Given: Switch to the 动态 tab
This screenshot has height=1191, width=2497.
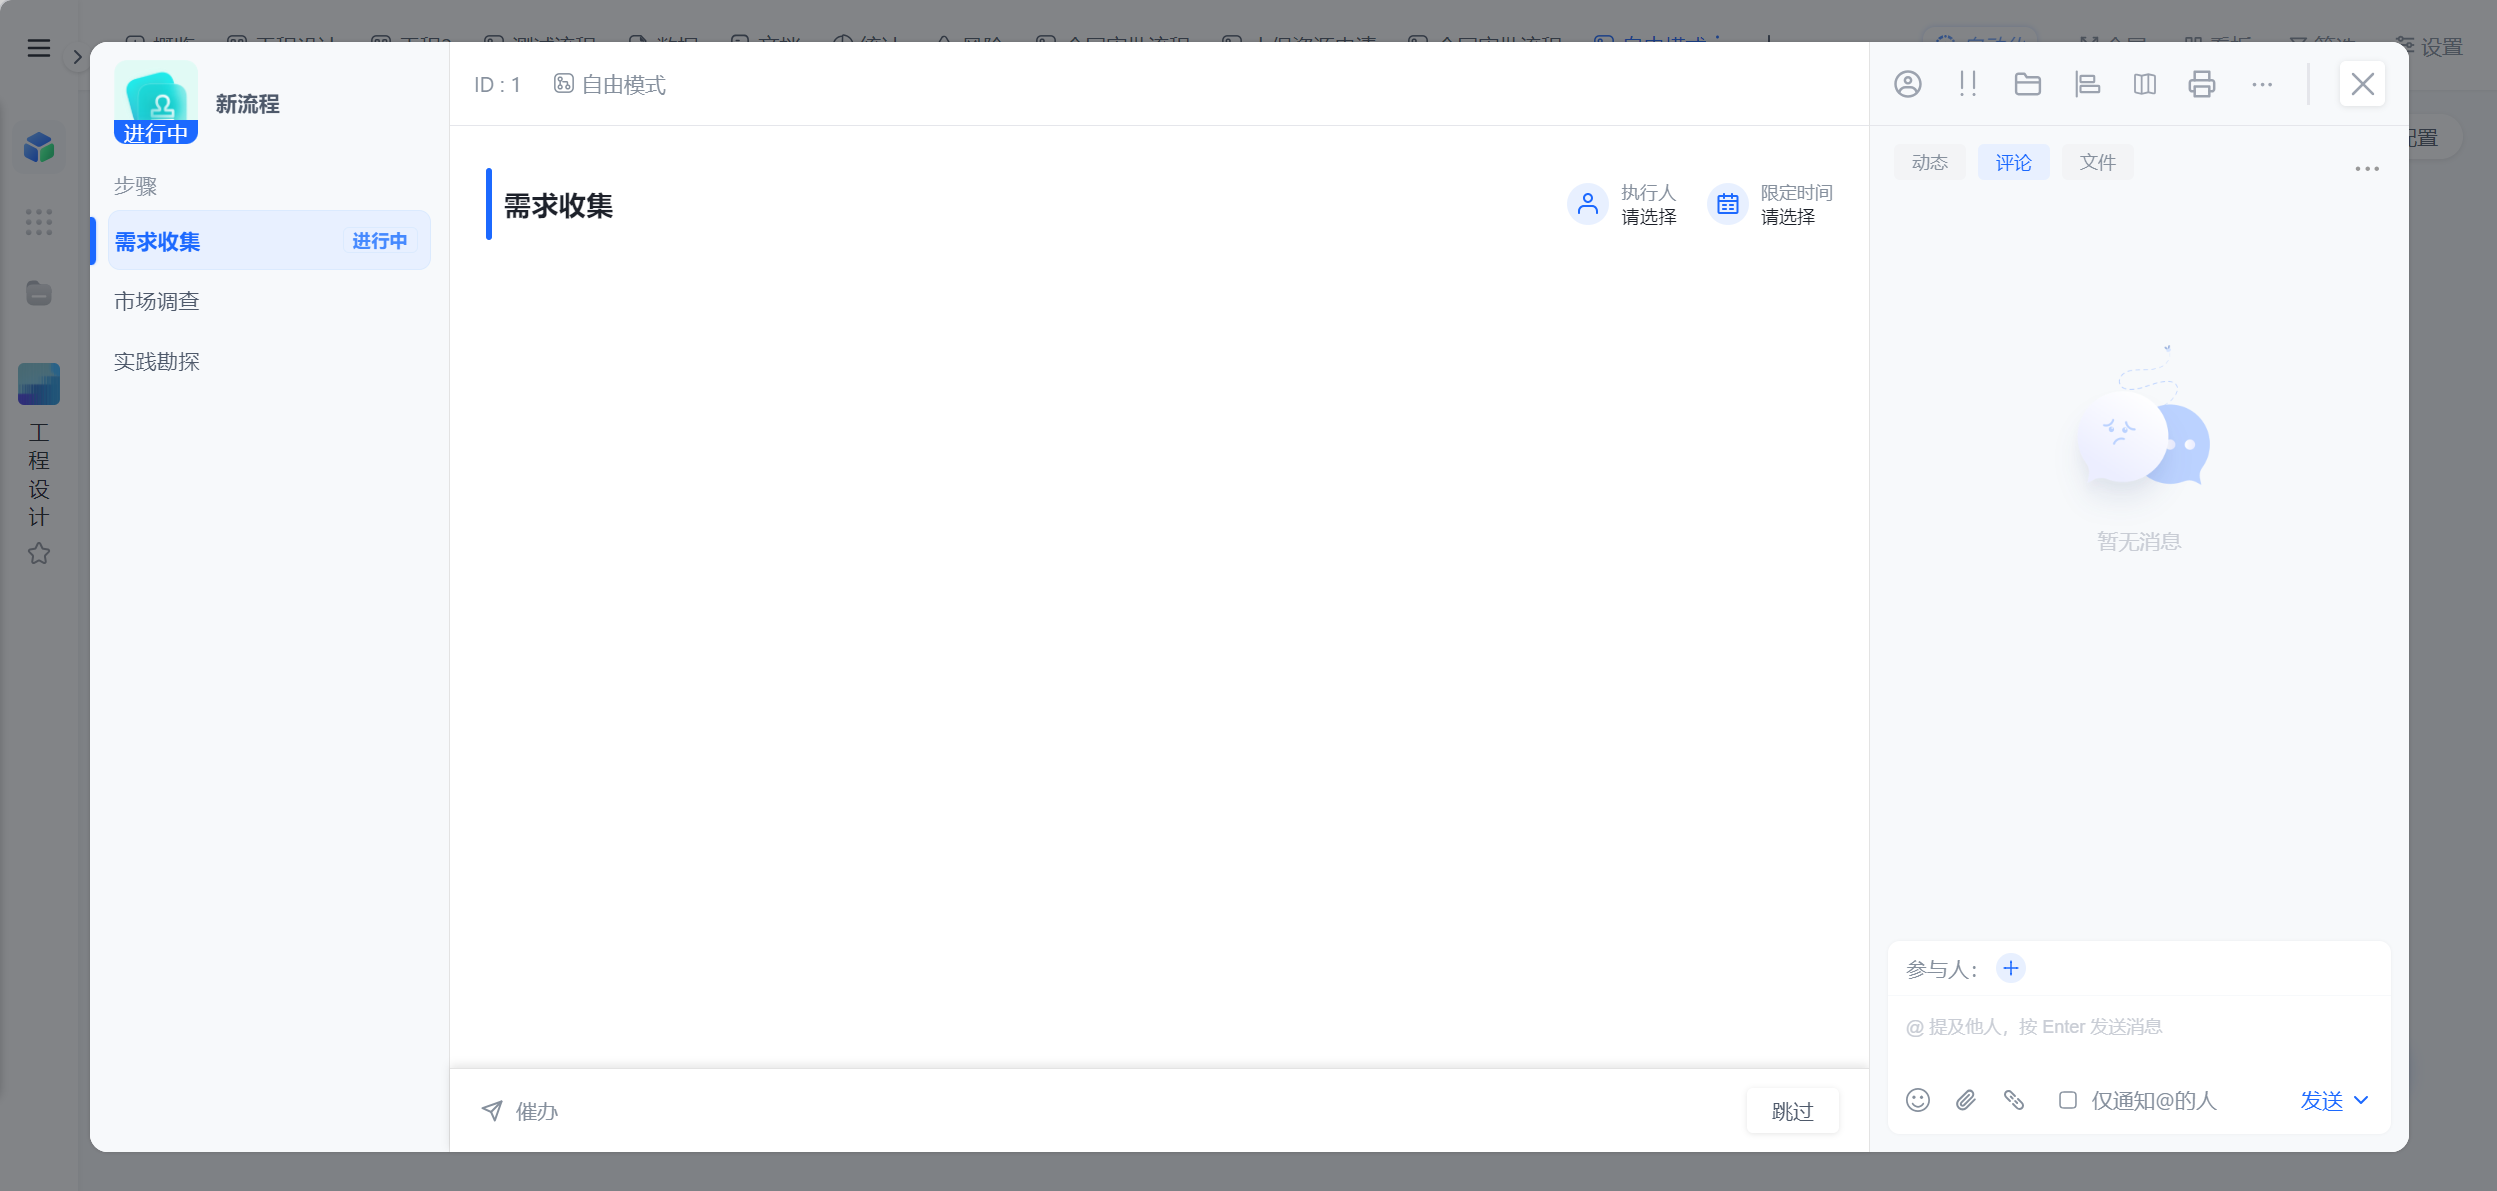Looking at the screenshot, I should [x=1929, y=163].
